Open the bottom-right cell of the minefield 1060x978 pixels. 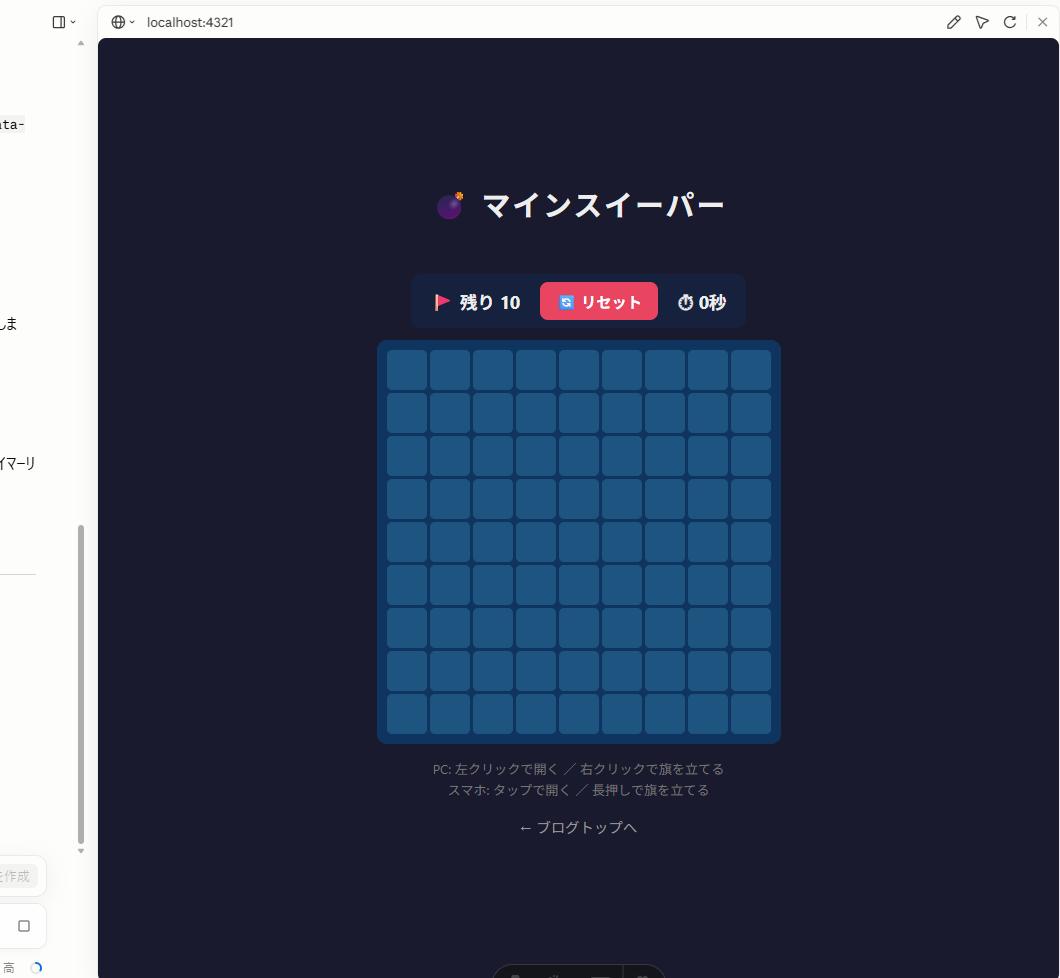[751, 714]
